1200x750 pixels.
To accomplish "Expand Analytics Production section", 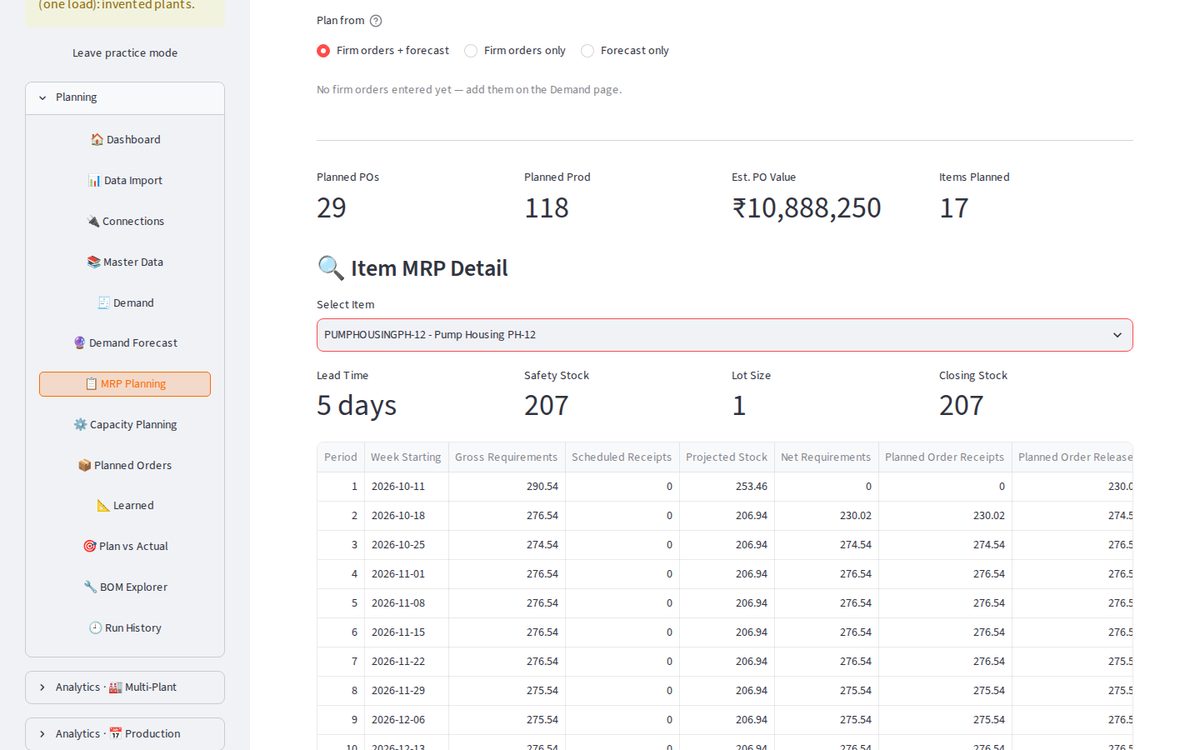I will click(125, 734).
